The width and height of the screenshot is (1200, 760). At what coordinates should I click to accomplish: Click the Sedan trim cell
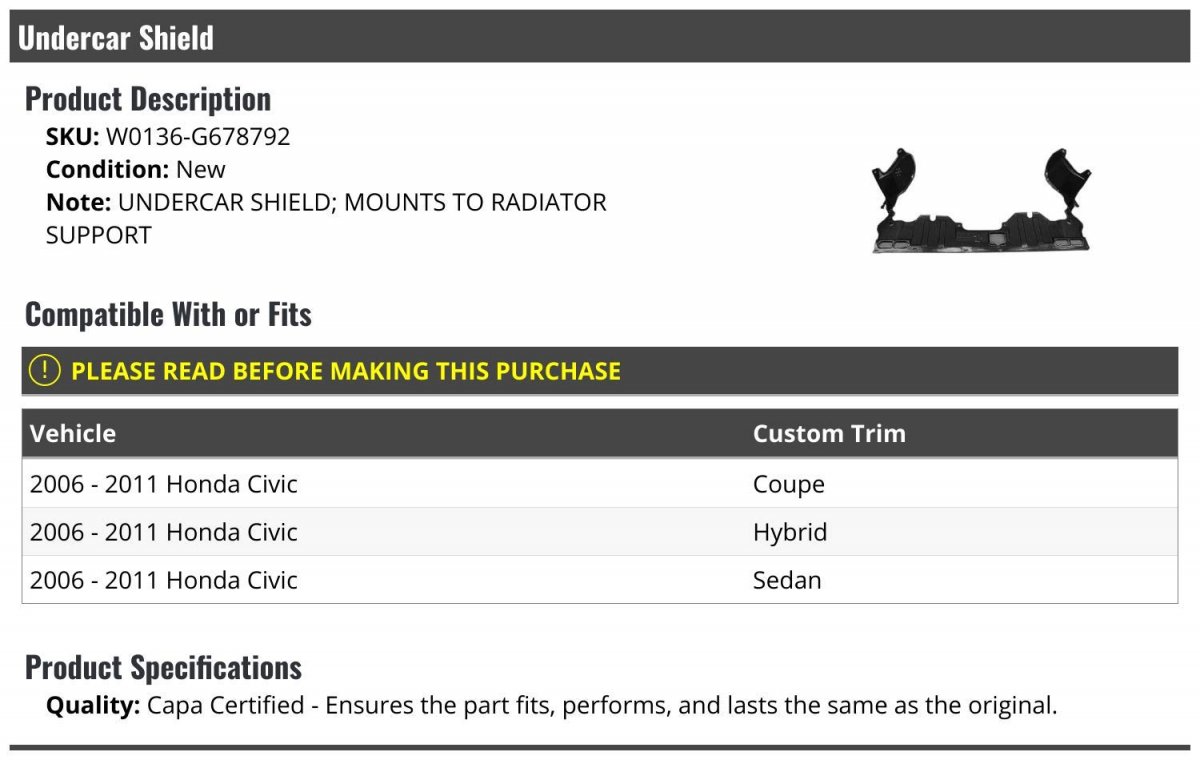pos(787,580)
